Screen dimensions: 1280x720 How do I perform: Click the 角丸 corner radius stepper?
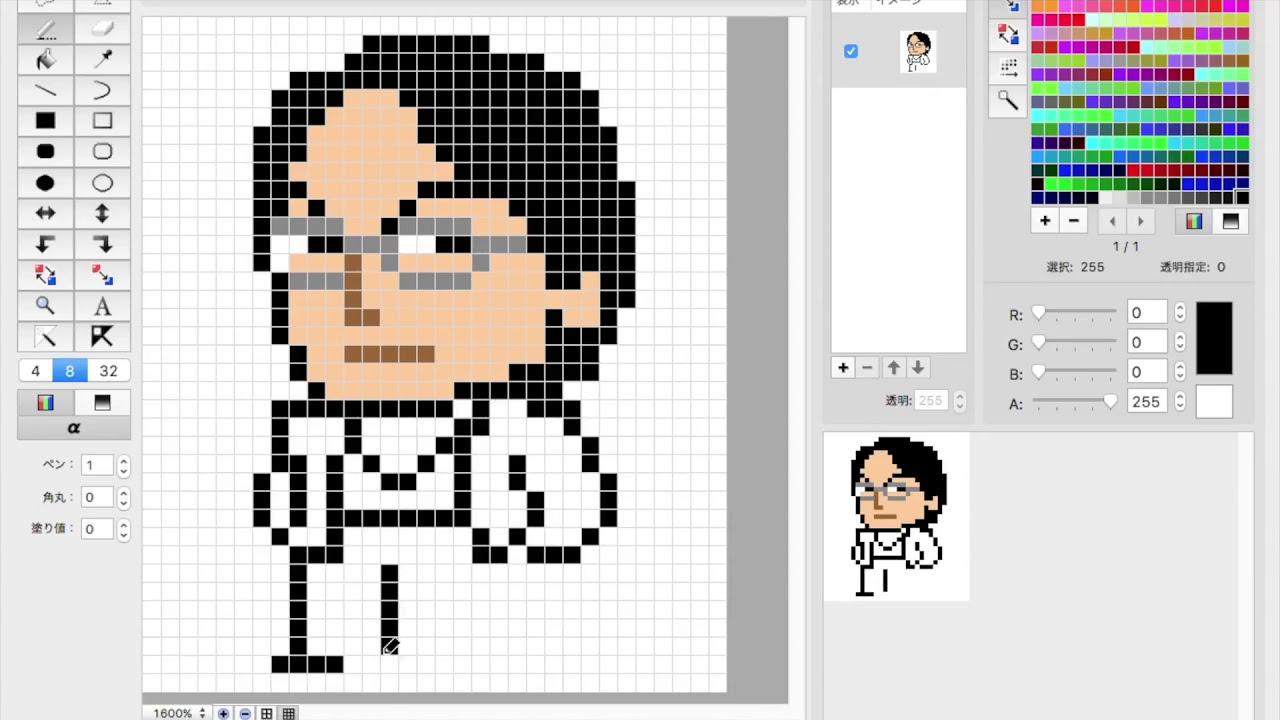point(124,497)
